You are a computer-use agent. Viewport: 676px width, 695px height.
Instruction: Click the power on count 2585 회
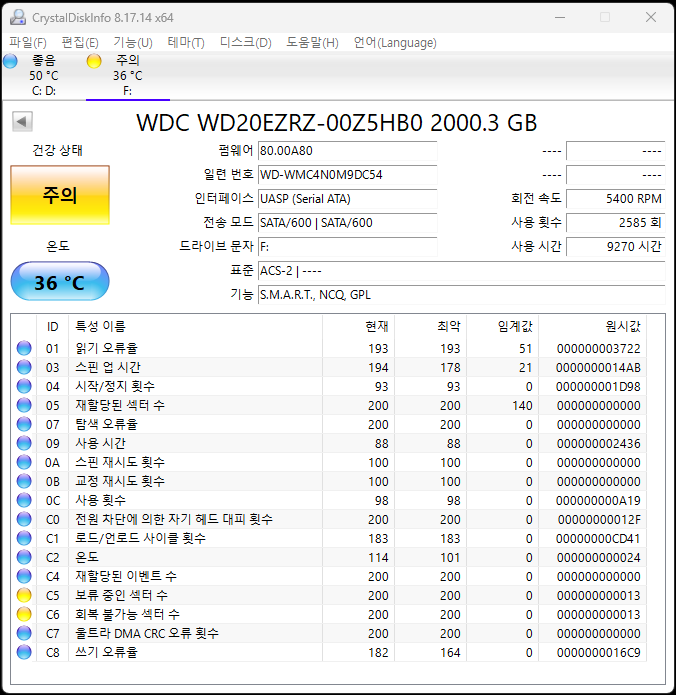tap(616, 223)
